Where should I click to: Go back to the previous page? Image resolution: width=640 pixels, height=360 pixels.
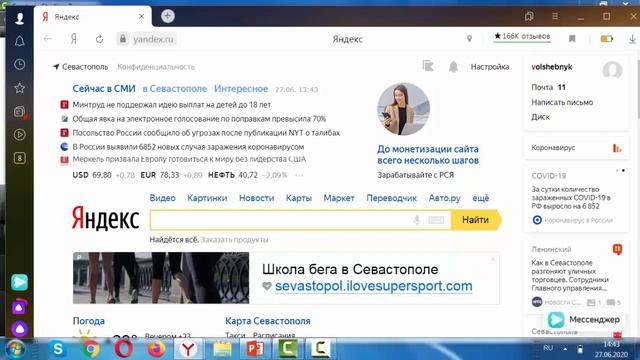(x=48, y=39)
